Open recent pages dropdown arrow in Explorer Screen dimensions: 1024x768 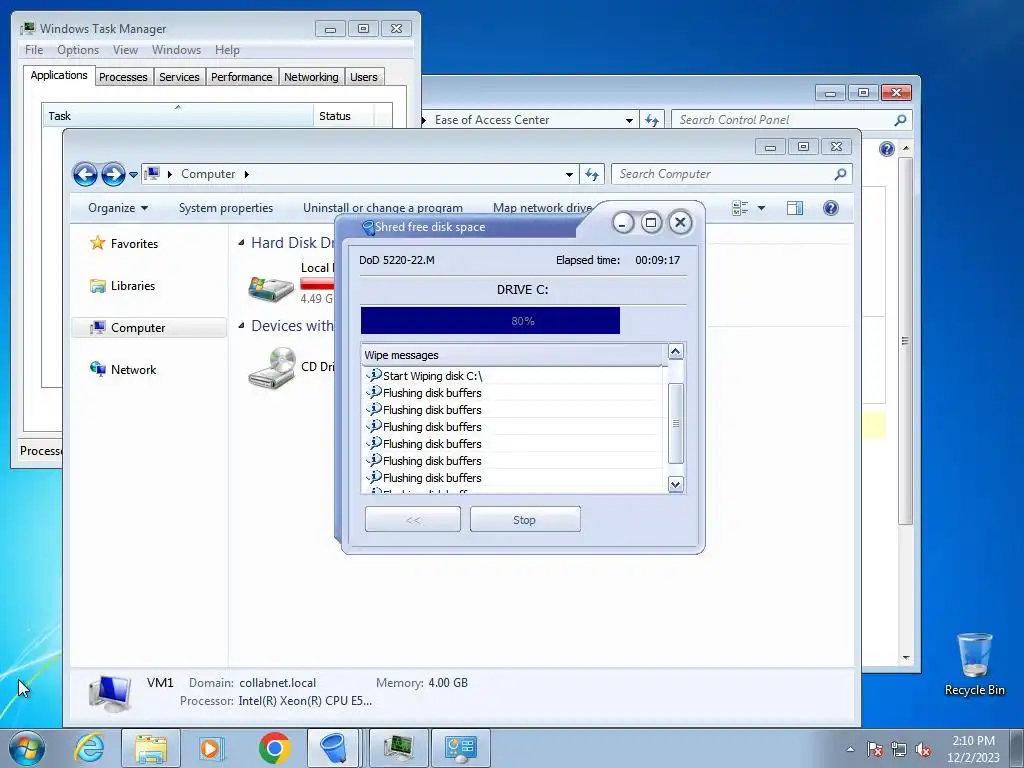click(x=133, y=174)
